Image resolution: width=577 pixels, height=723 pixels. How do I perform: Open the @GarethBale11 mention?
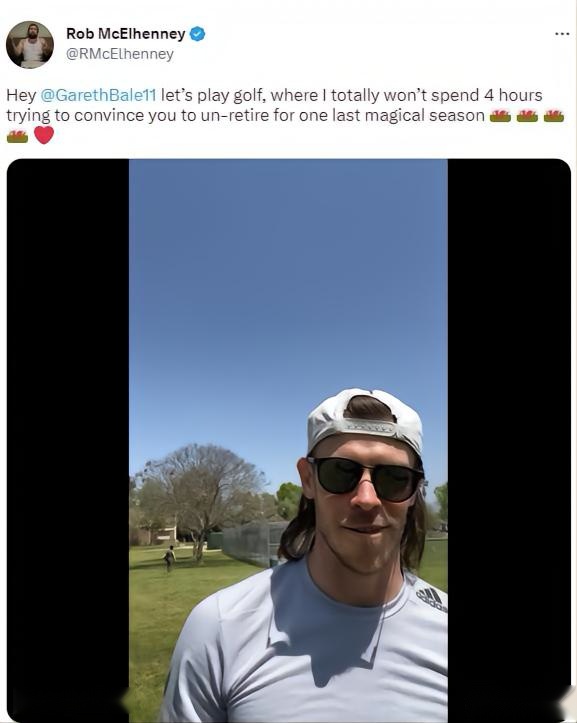click(98, 95)
